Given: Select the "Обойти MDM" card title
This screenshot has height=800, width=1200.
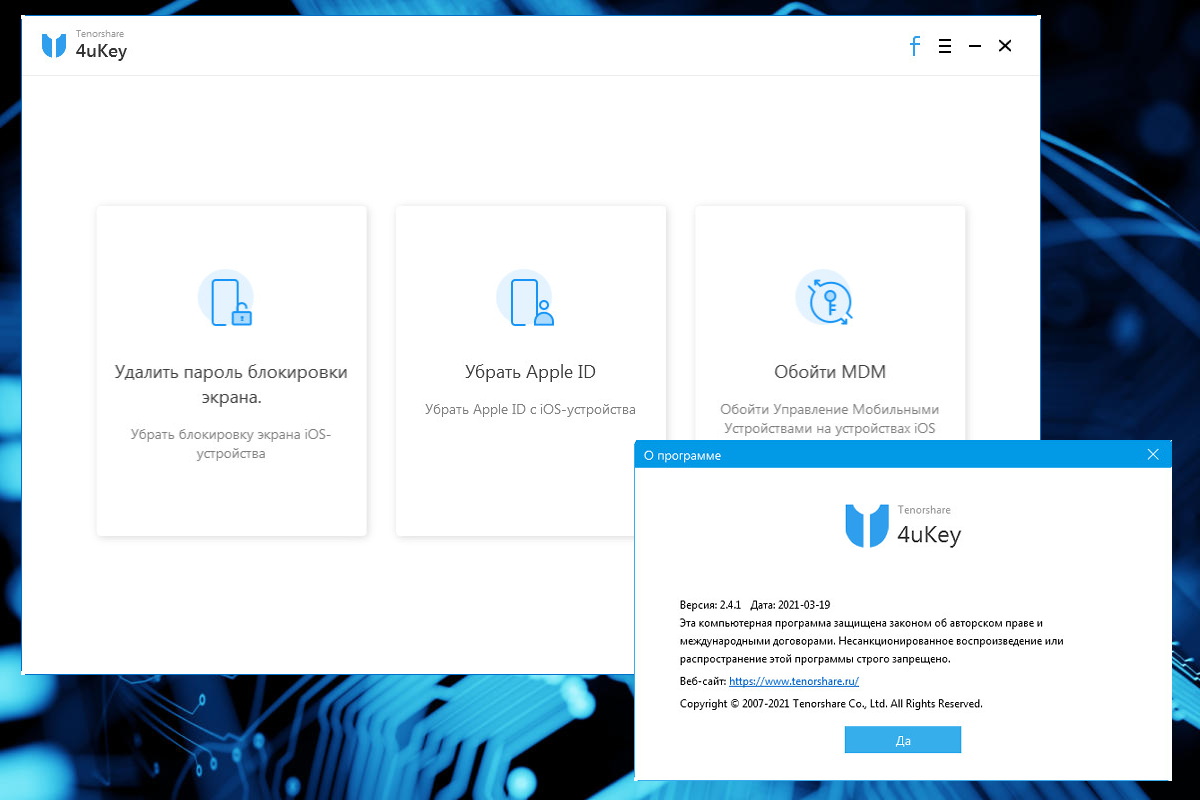Looking at the screenshot, I should [830, 372].
